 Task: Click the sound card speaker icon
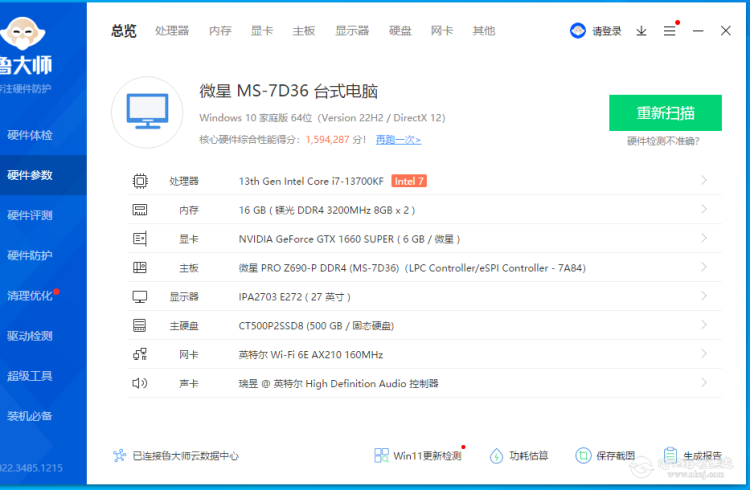(140, 383)
